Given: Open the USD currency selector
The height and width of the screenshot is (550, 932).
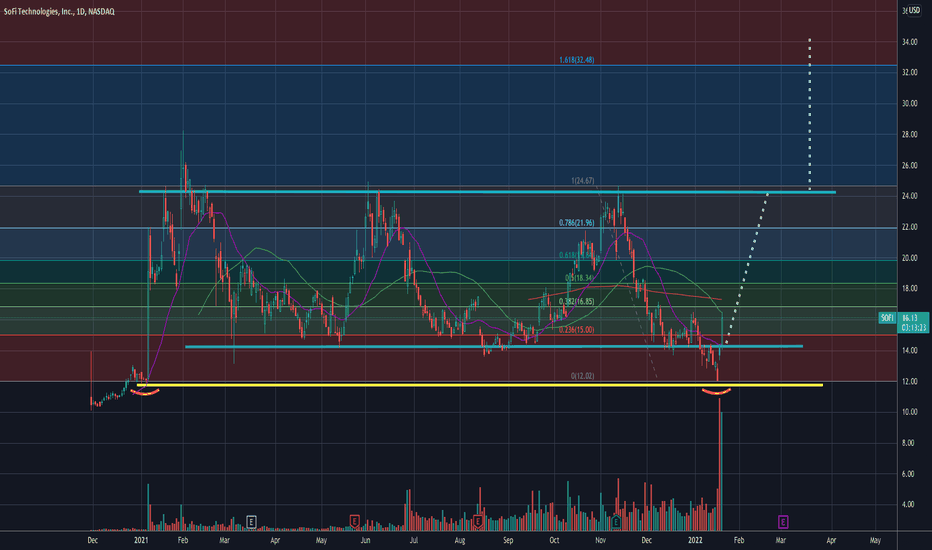Looking at the screenshot, I should [x=914, y=11].
